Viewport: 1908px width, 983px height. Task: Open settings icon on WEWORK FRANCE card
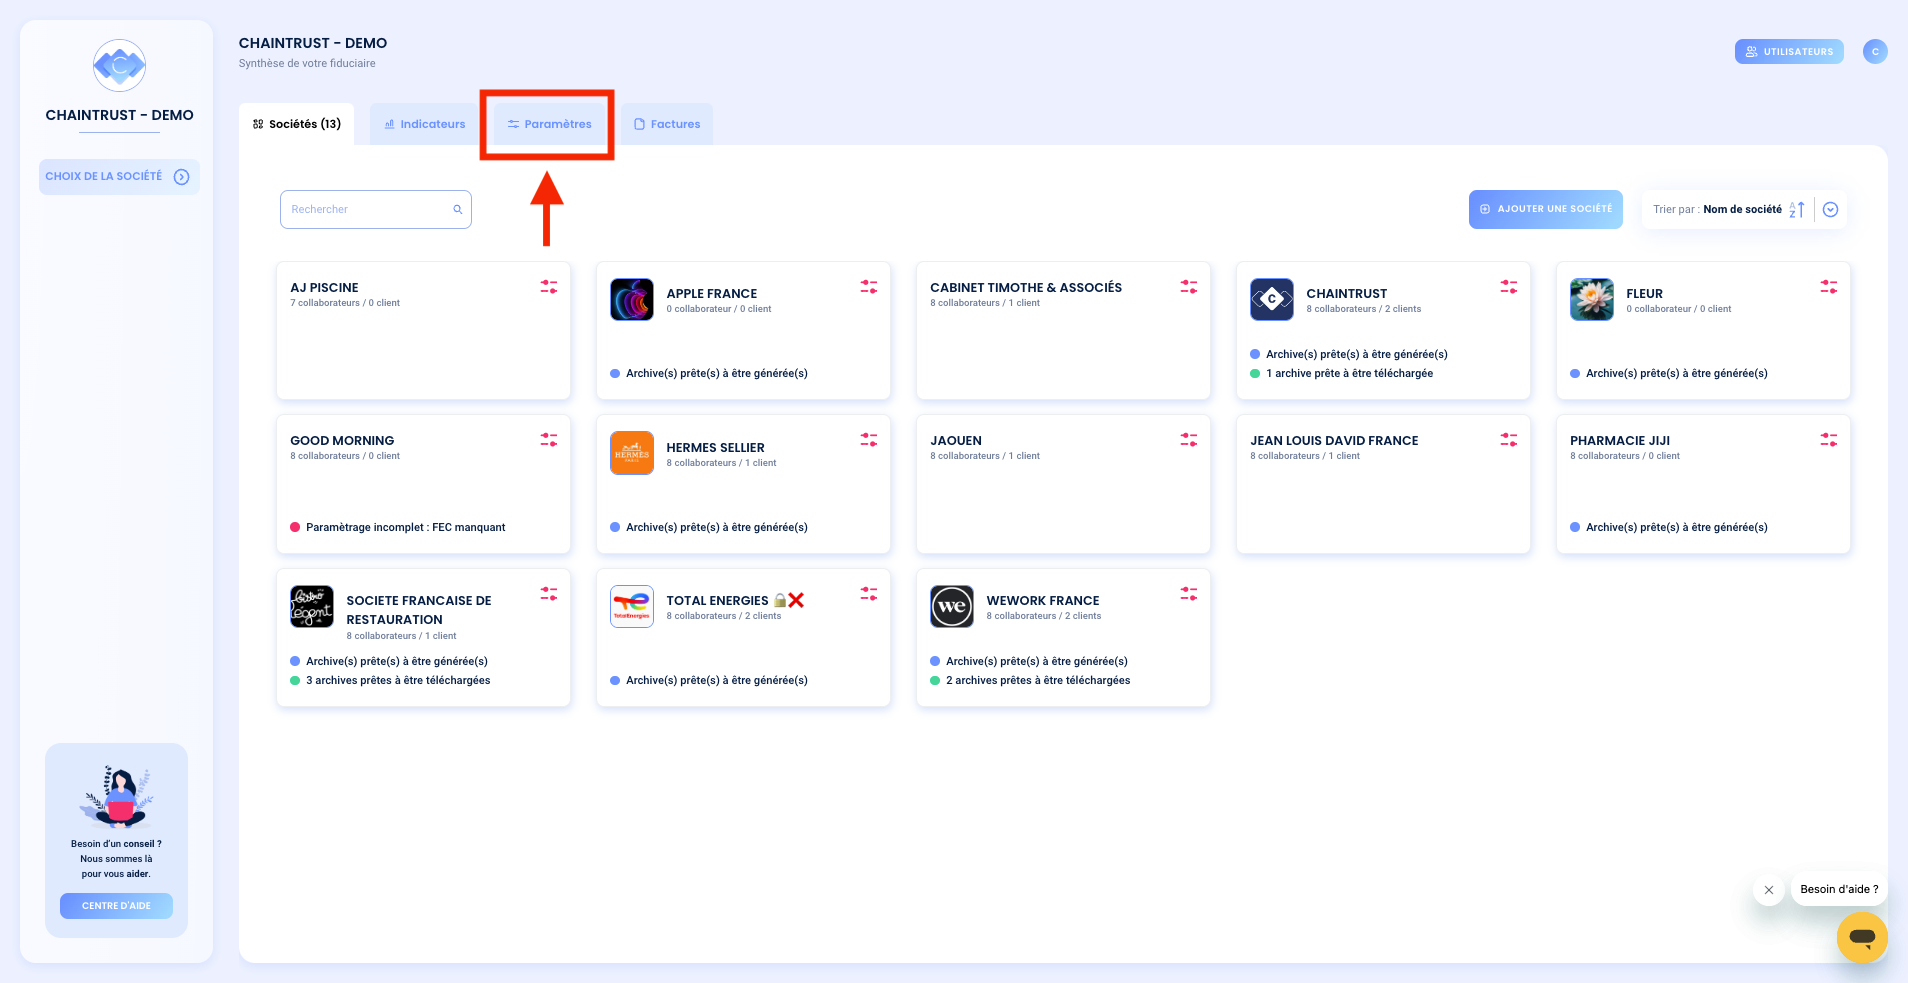coord(1189,594)
